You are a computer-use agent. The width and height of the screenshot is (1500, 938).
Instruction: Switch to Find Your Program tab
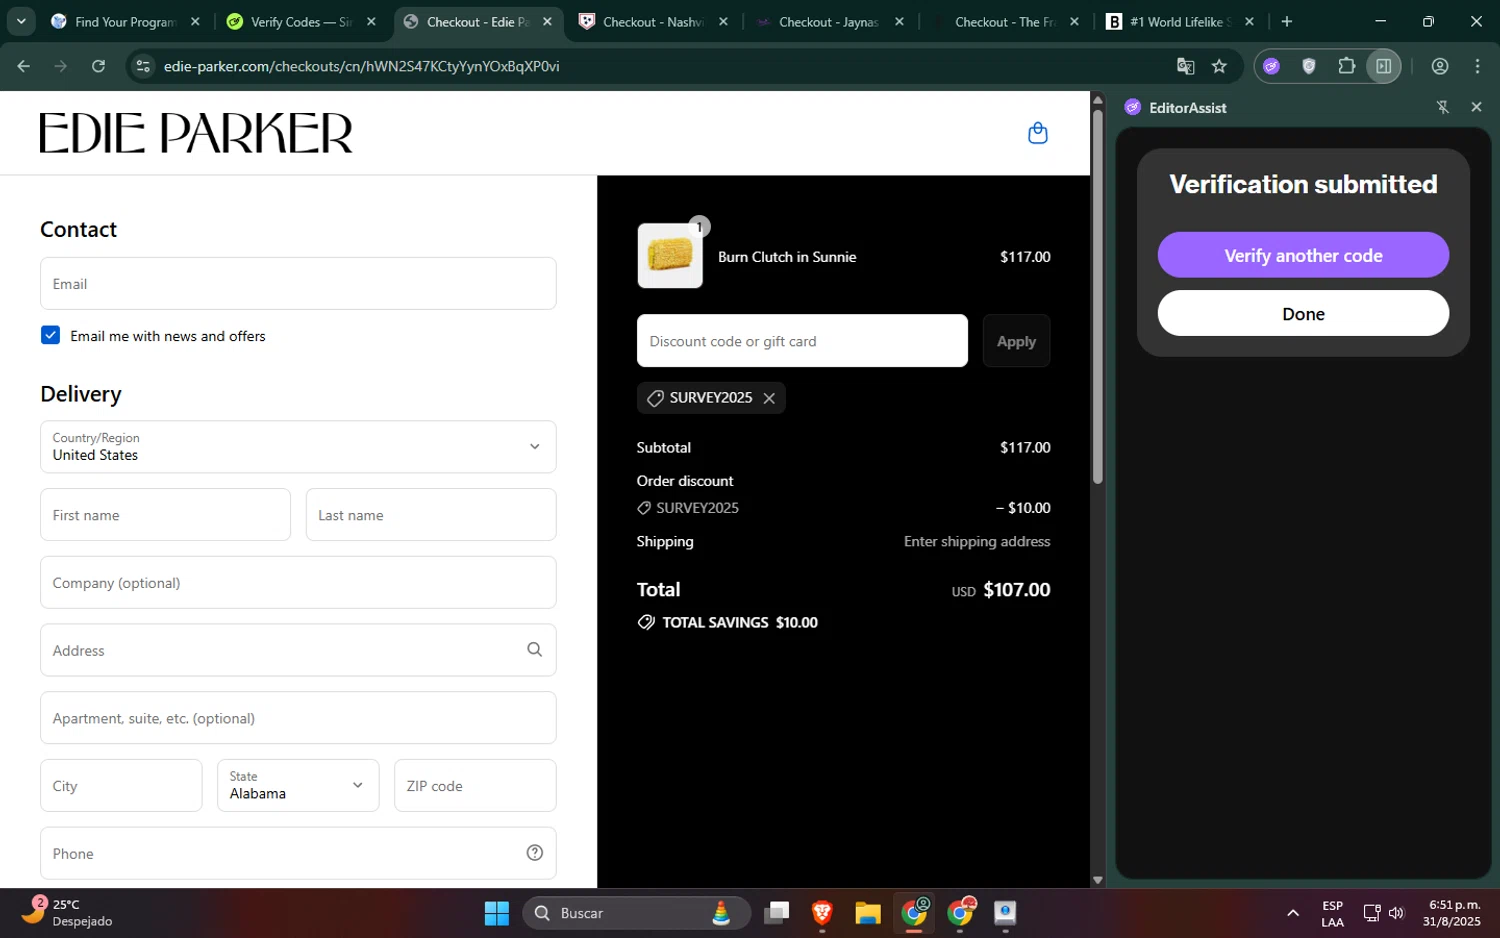pyautogui.click(x=125, y=22)
